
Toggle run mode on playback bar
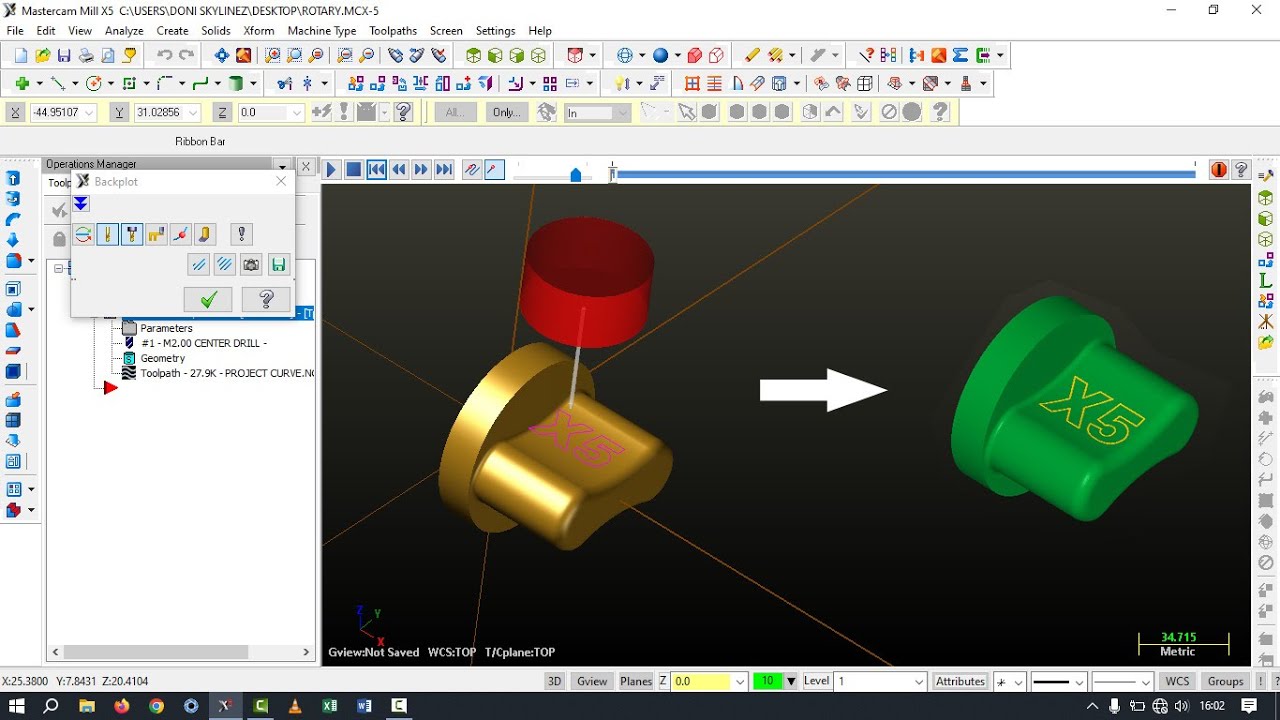[x=494, y=170]
